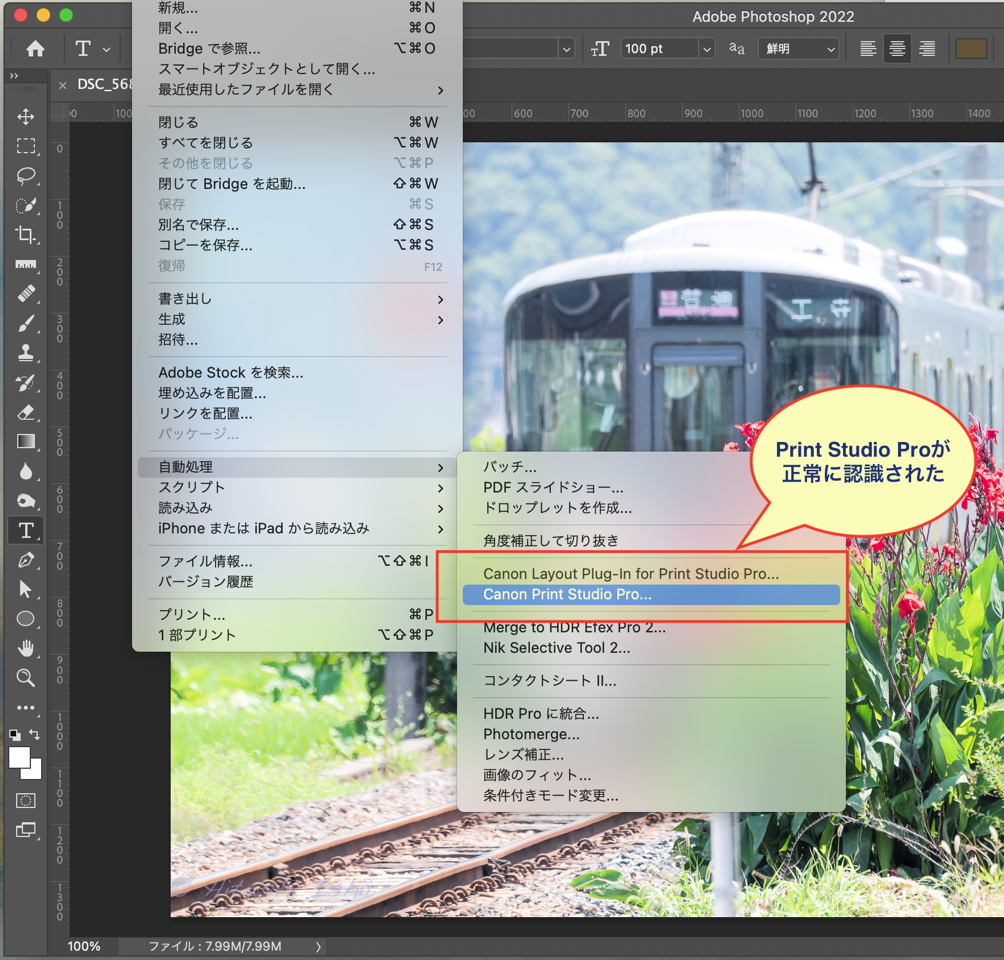The image size is (1004, 960).
Task: Go to the Home screen
Action: click(35, 49)
